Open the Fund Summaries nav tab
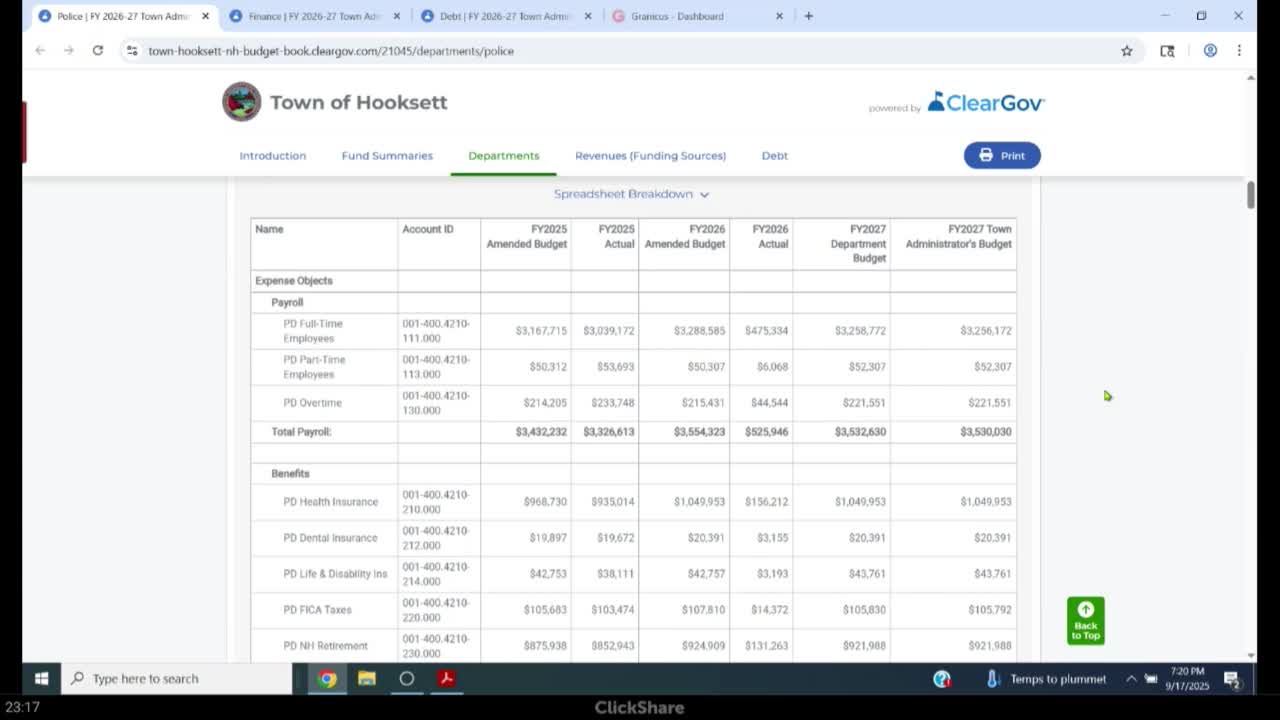The height and width of the screenshot is (720, 1280). point(387,155)
